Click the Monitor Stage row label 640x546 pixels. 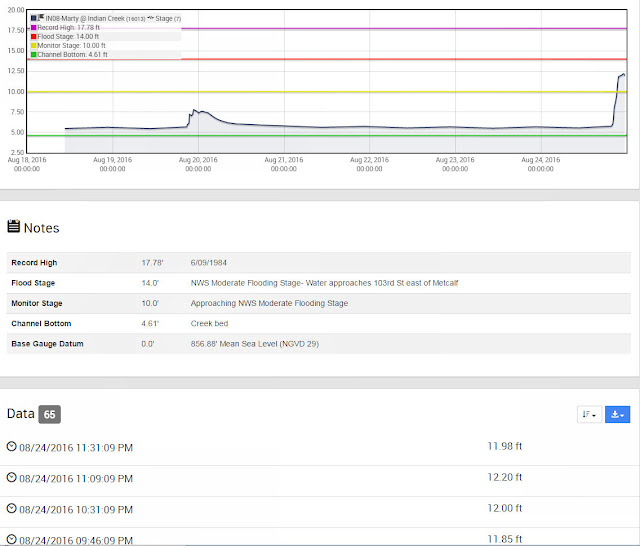coord(37,304)
